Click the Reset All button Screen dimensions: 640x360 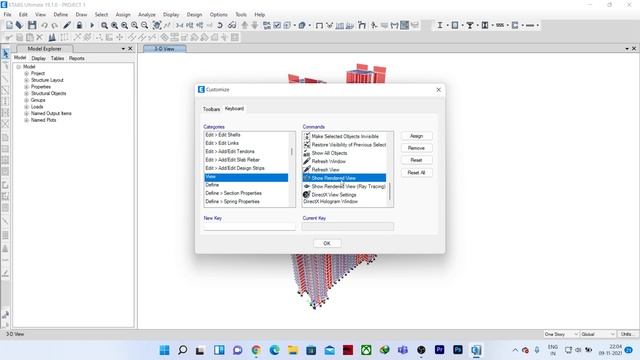coord(416,173)
